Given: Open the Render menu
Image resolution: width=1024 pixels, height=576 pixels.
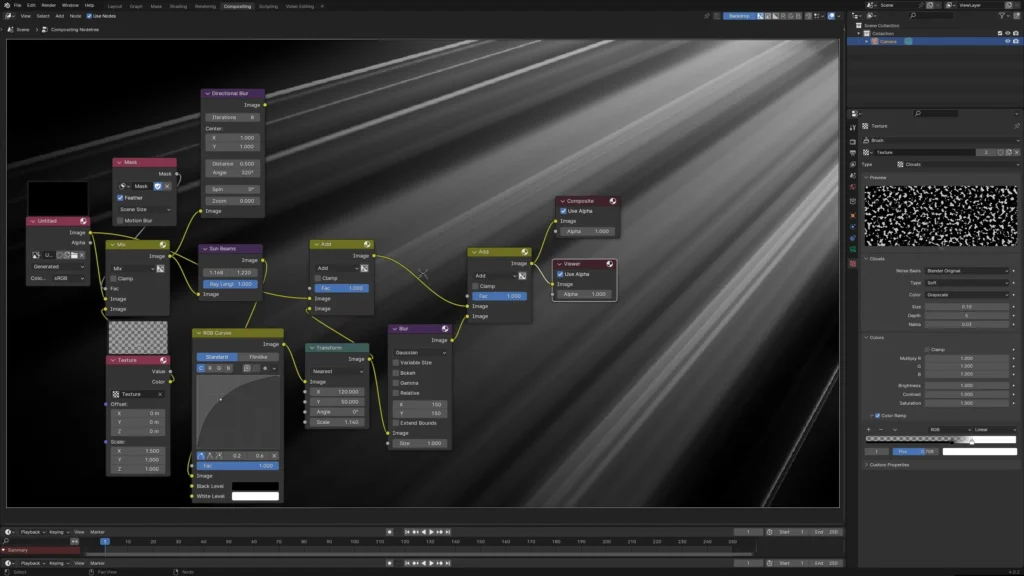Looking at the screenshot, I should click(49, 6).
